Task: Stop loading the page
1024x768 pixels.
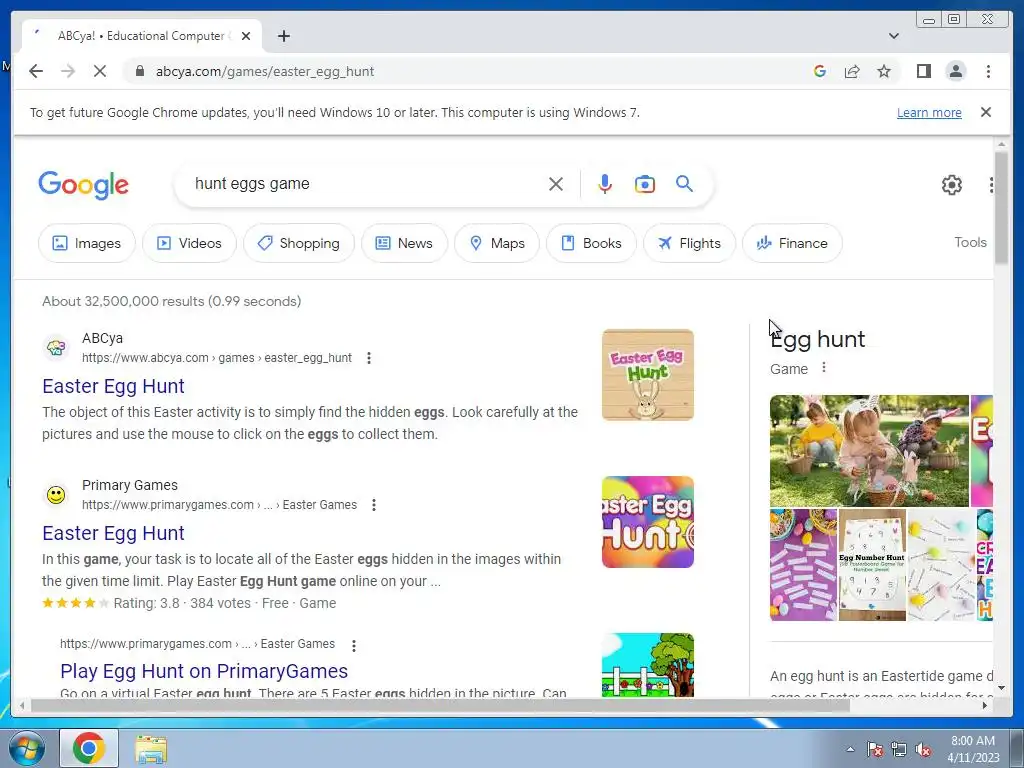Action: pyautogui.click(x=100, y=71)
